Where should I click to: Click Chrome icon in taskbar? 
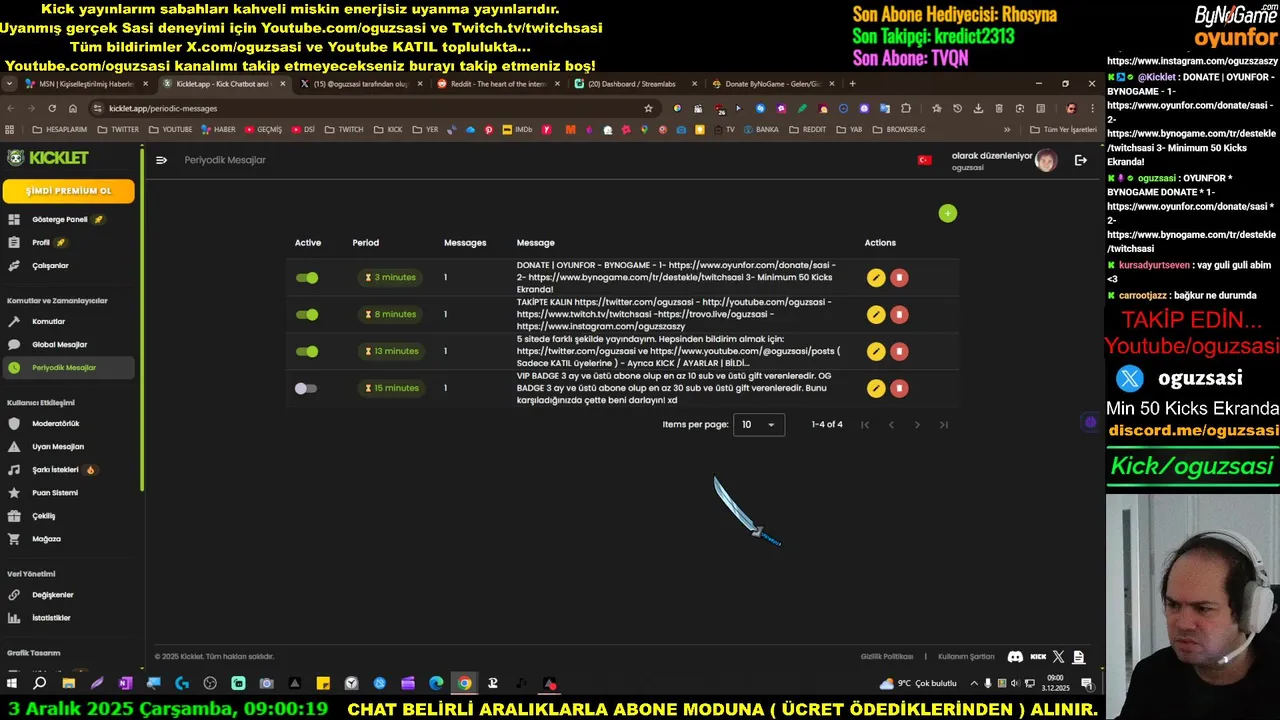click(464, 683)
